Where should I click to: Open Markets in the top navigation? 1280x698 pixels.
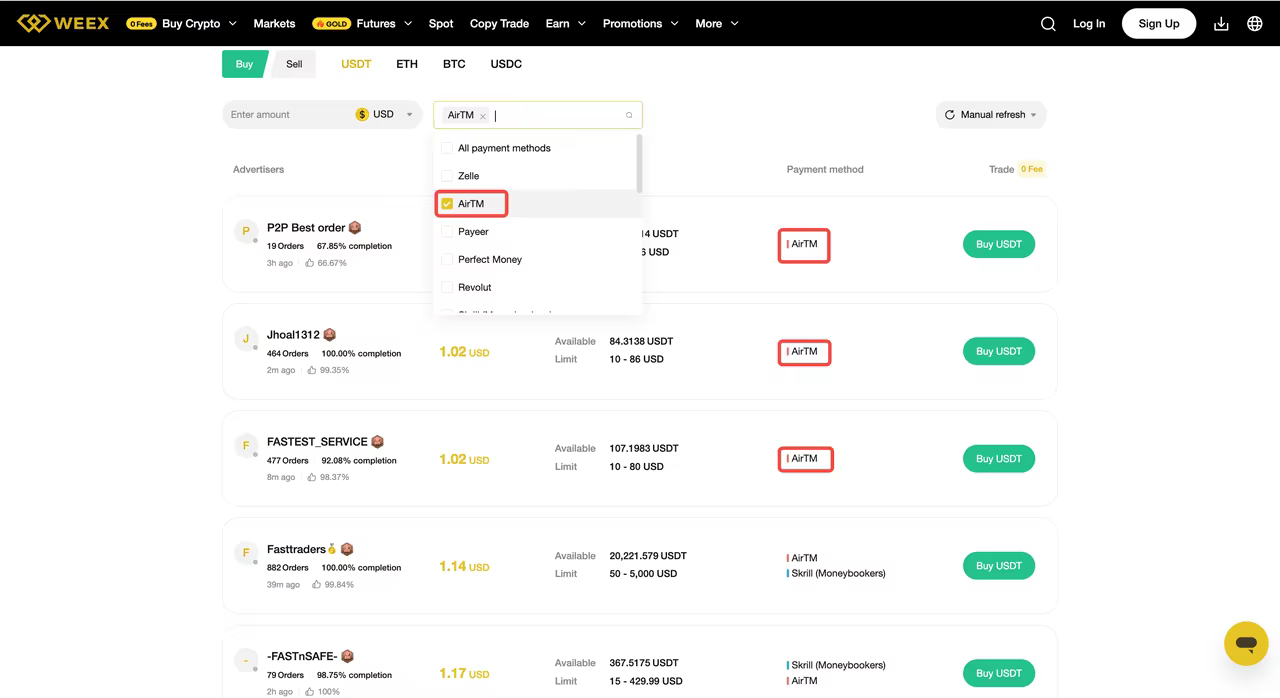point(274,24)
